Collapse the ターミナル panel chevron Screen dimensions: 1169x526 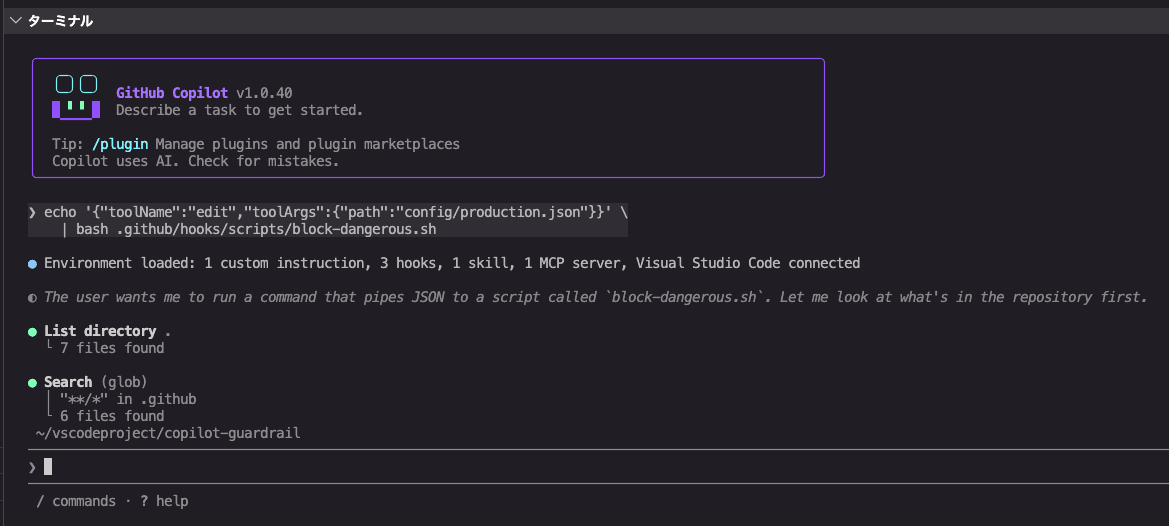(x=16, y=21)
